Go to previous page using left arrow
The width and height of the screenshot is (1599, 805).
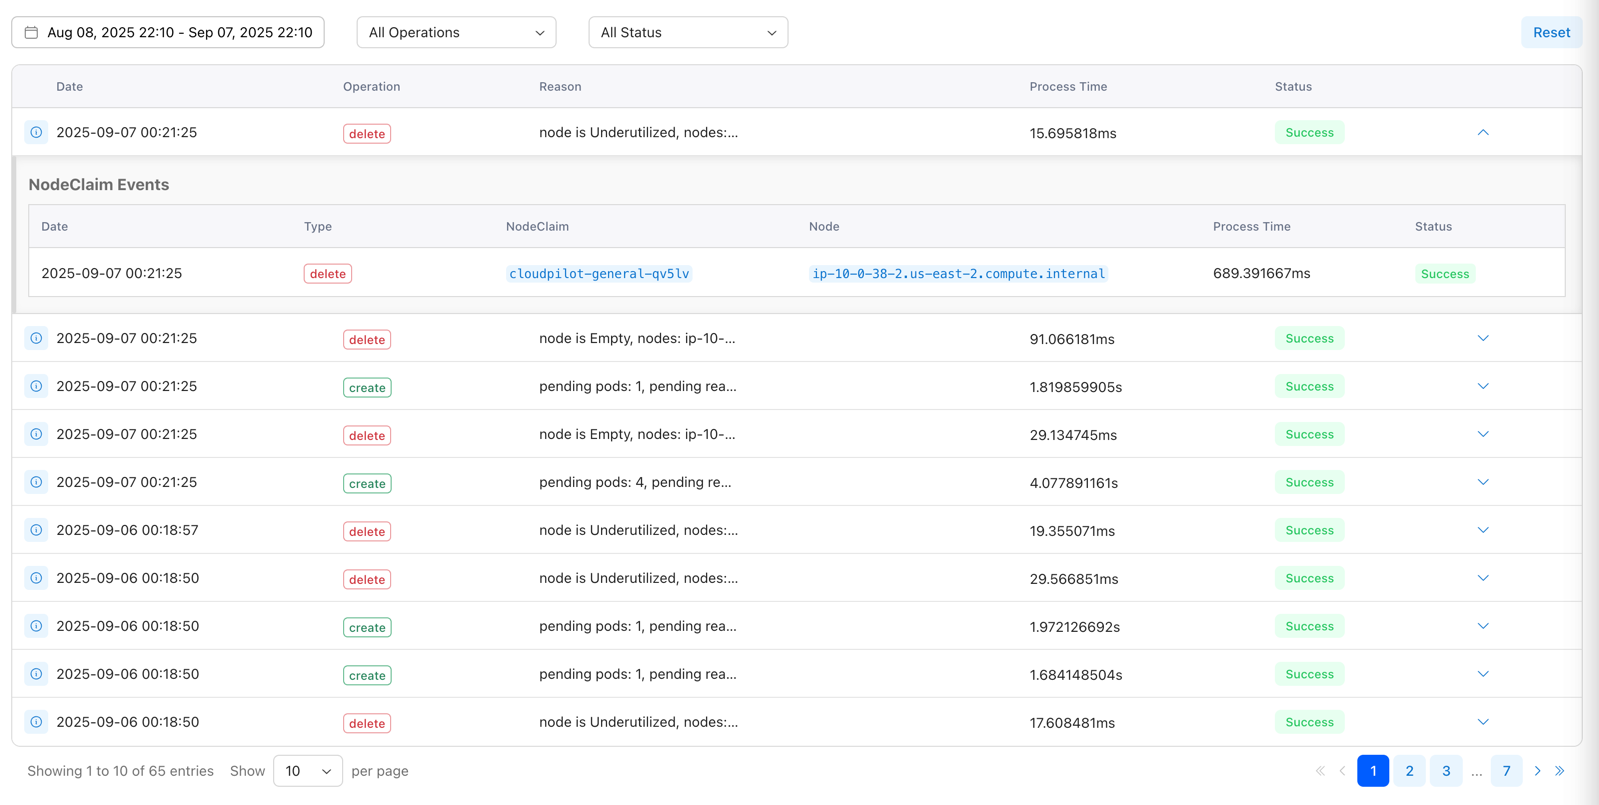point(1343,771)
